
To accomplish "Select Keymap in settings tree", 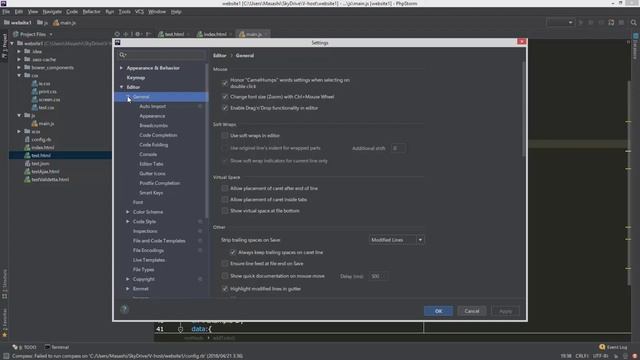I will pyautogui.click(x=136, y=78).
